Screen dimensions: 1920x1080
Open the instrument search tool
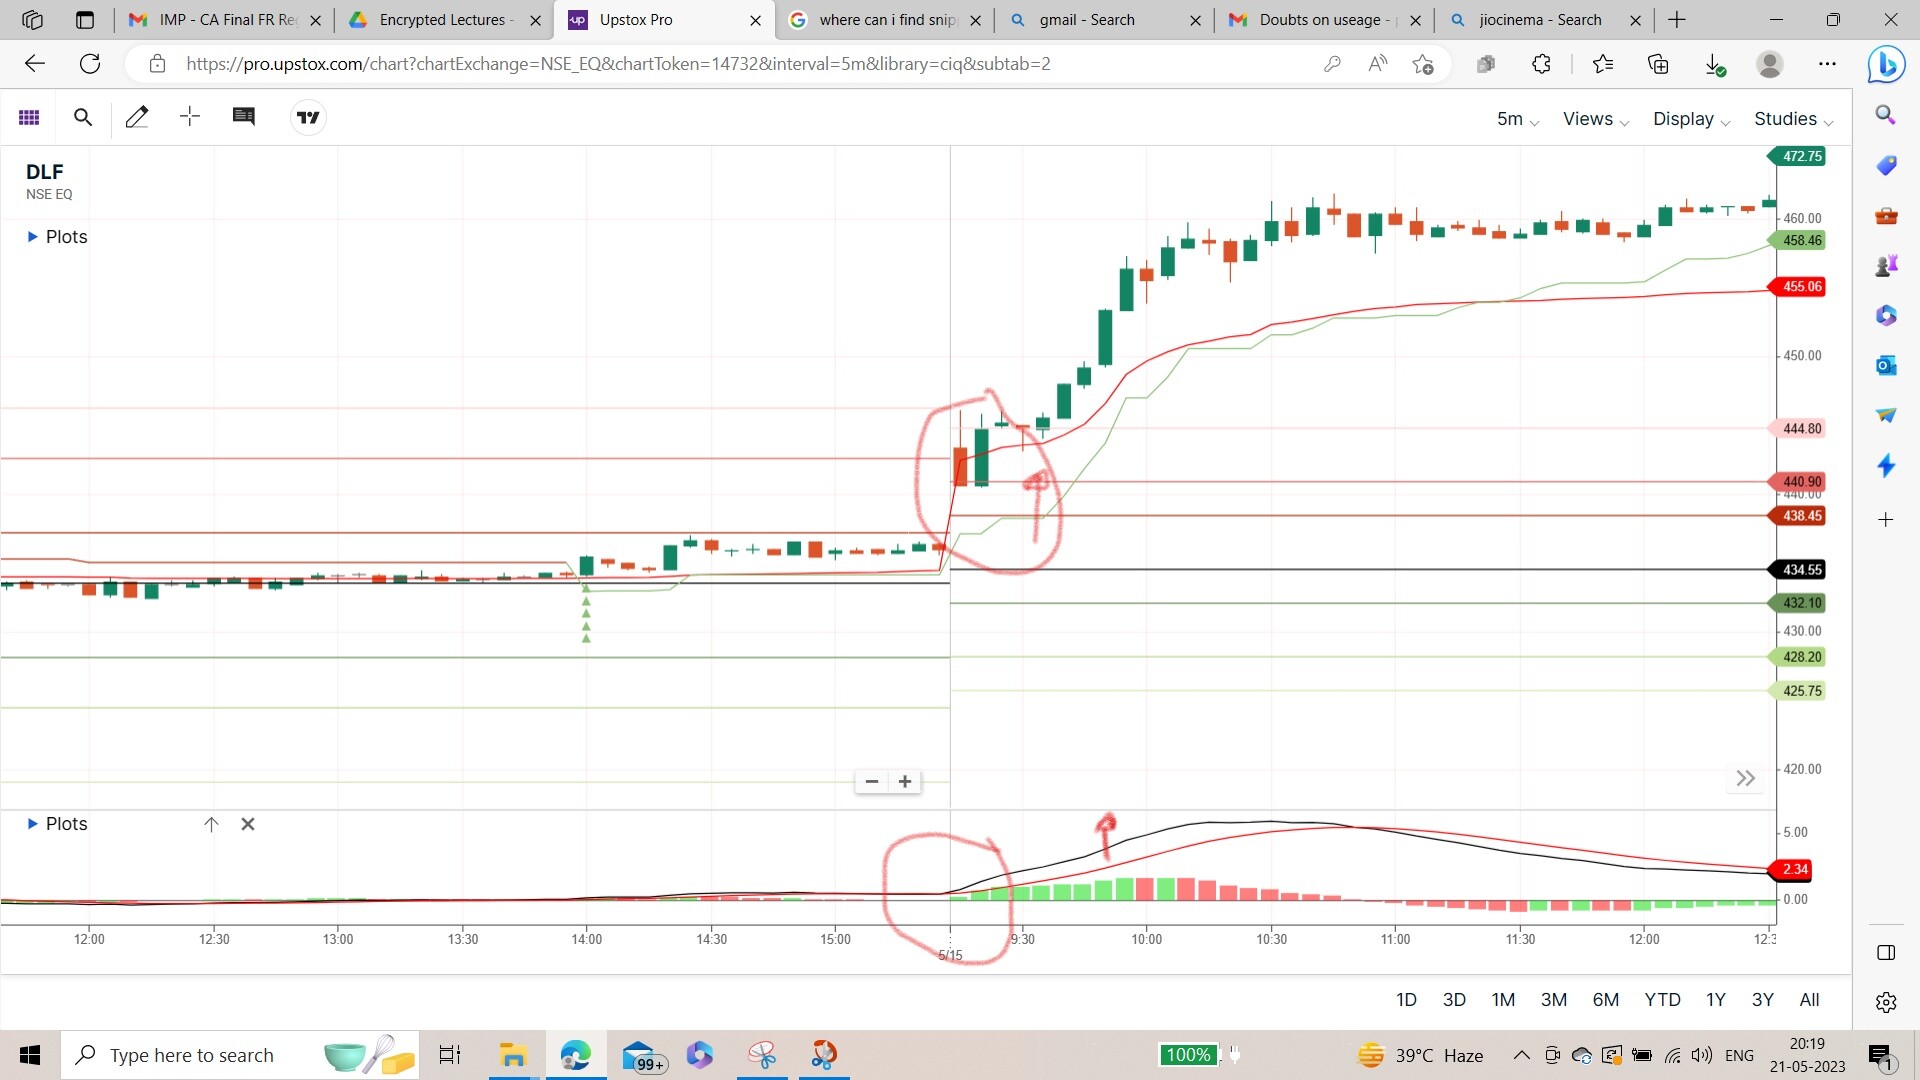83,117
